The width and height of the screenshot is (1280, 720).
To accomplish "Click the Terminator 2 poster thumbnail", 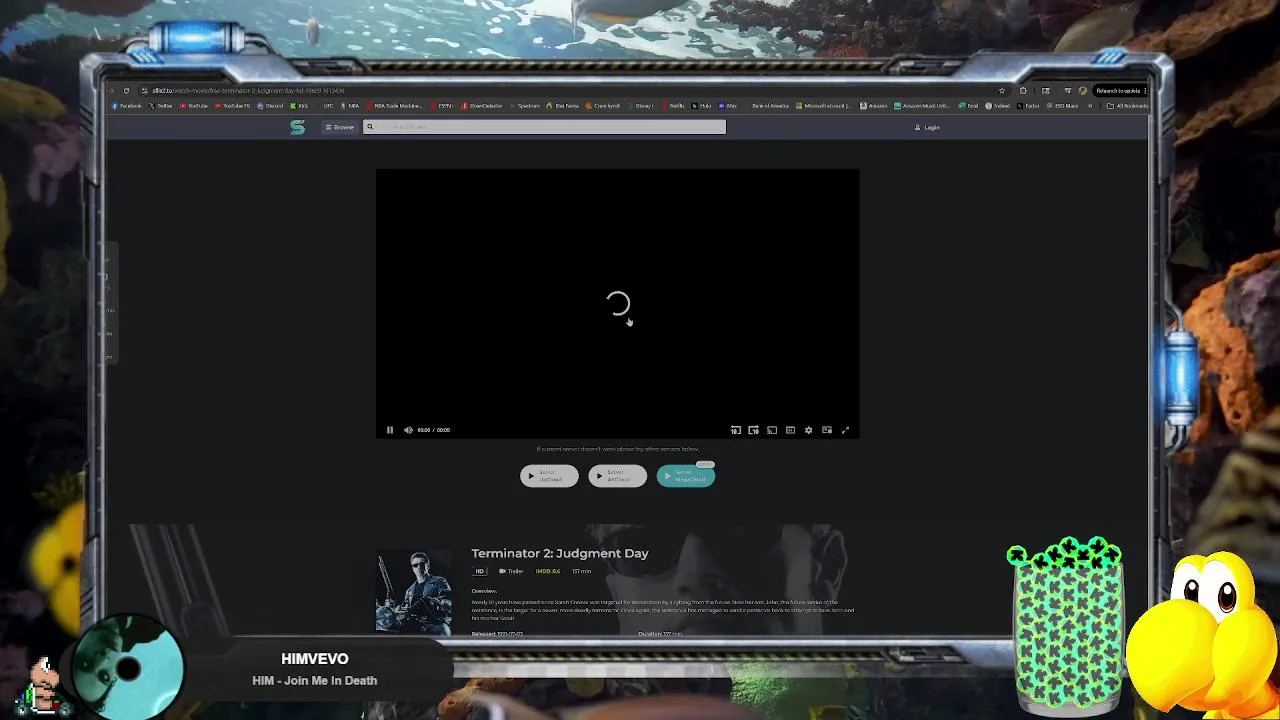I will point(414,592).
